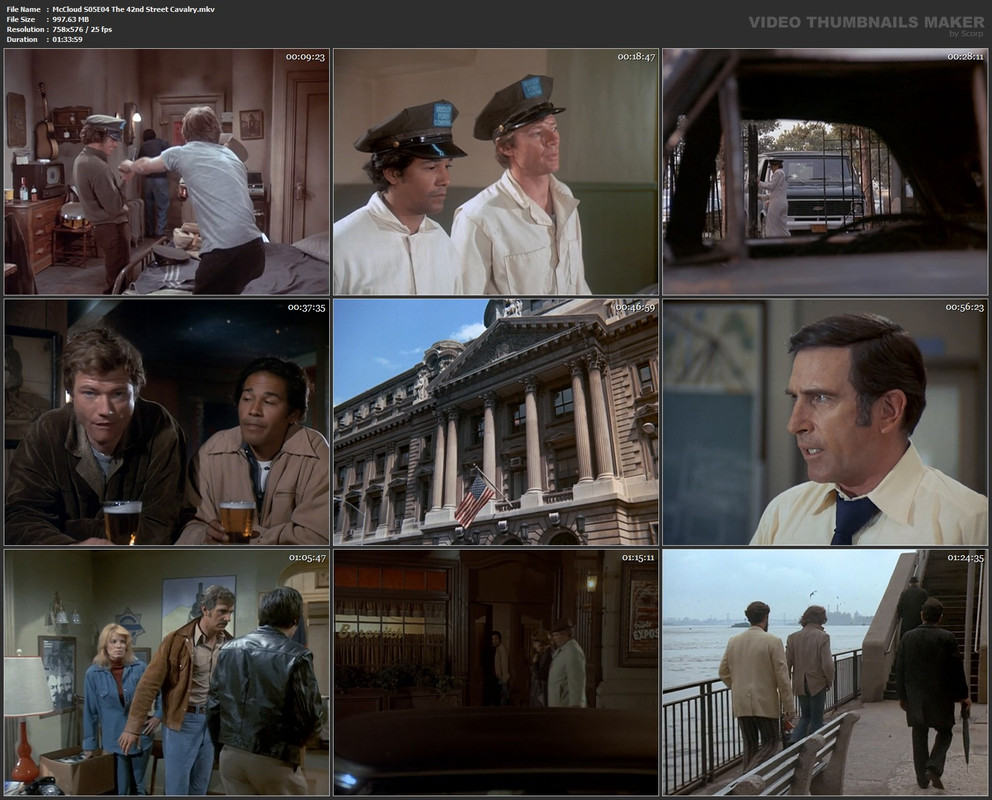Click the timestamp '00:09:23'
Image resolution: width=992 pixels, height=800 pixels.
coord(305,57)
